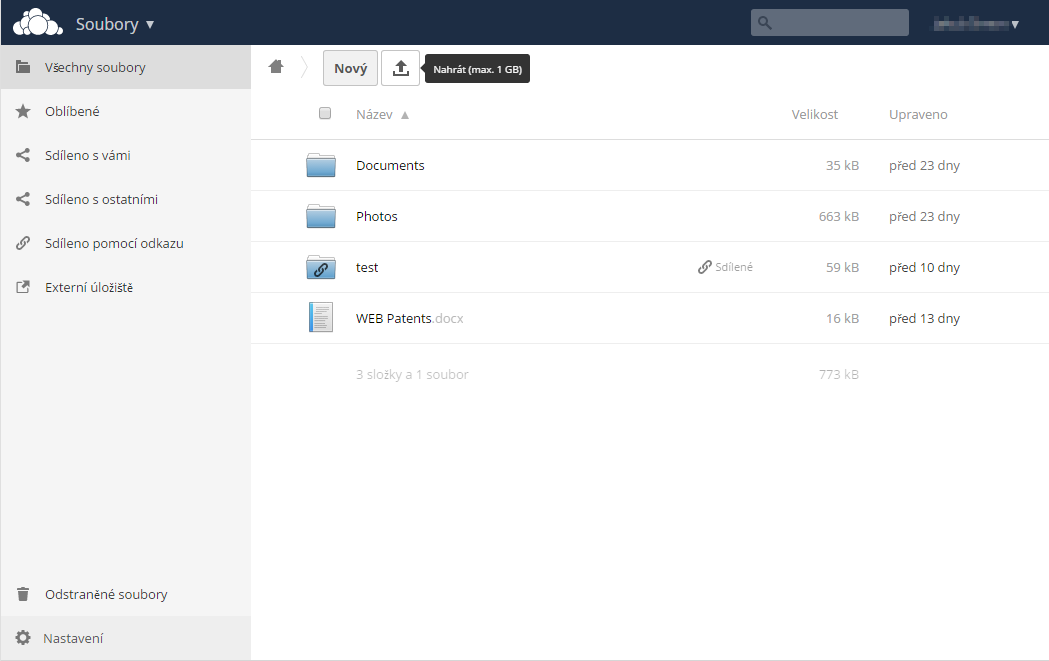Click the upload arrow button
The height and width of the screenshot is (661, 1049).
pyautogui.click(x=400, y=68)
